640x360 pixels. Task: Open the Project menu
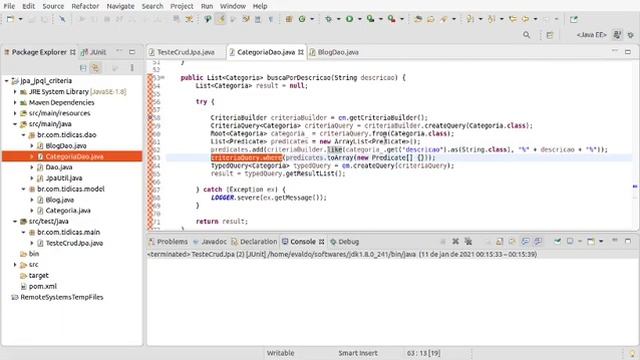tap(182, 6)
